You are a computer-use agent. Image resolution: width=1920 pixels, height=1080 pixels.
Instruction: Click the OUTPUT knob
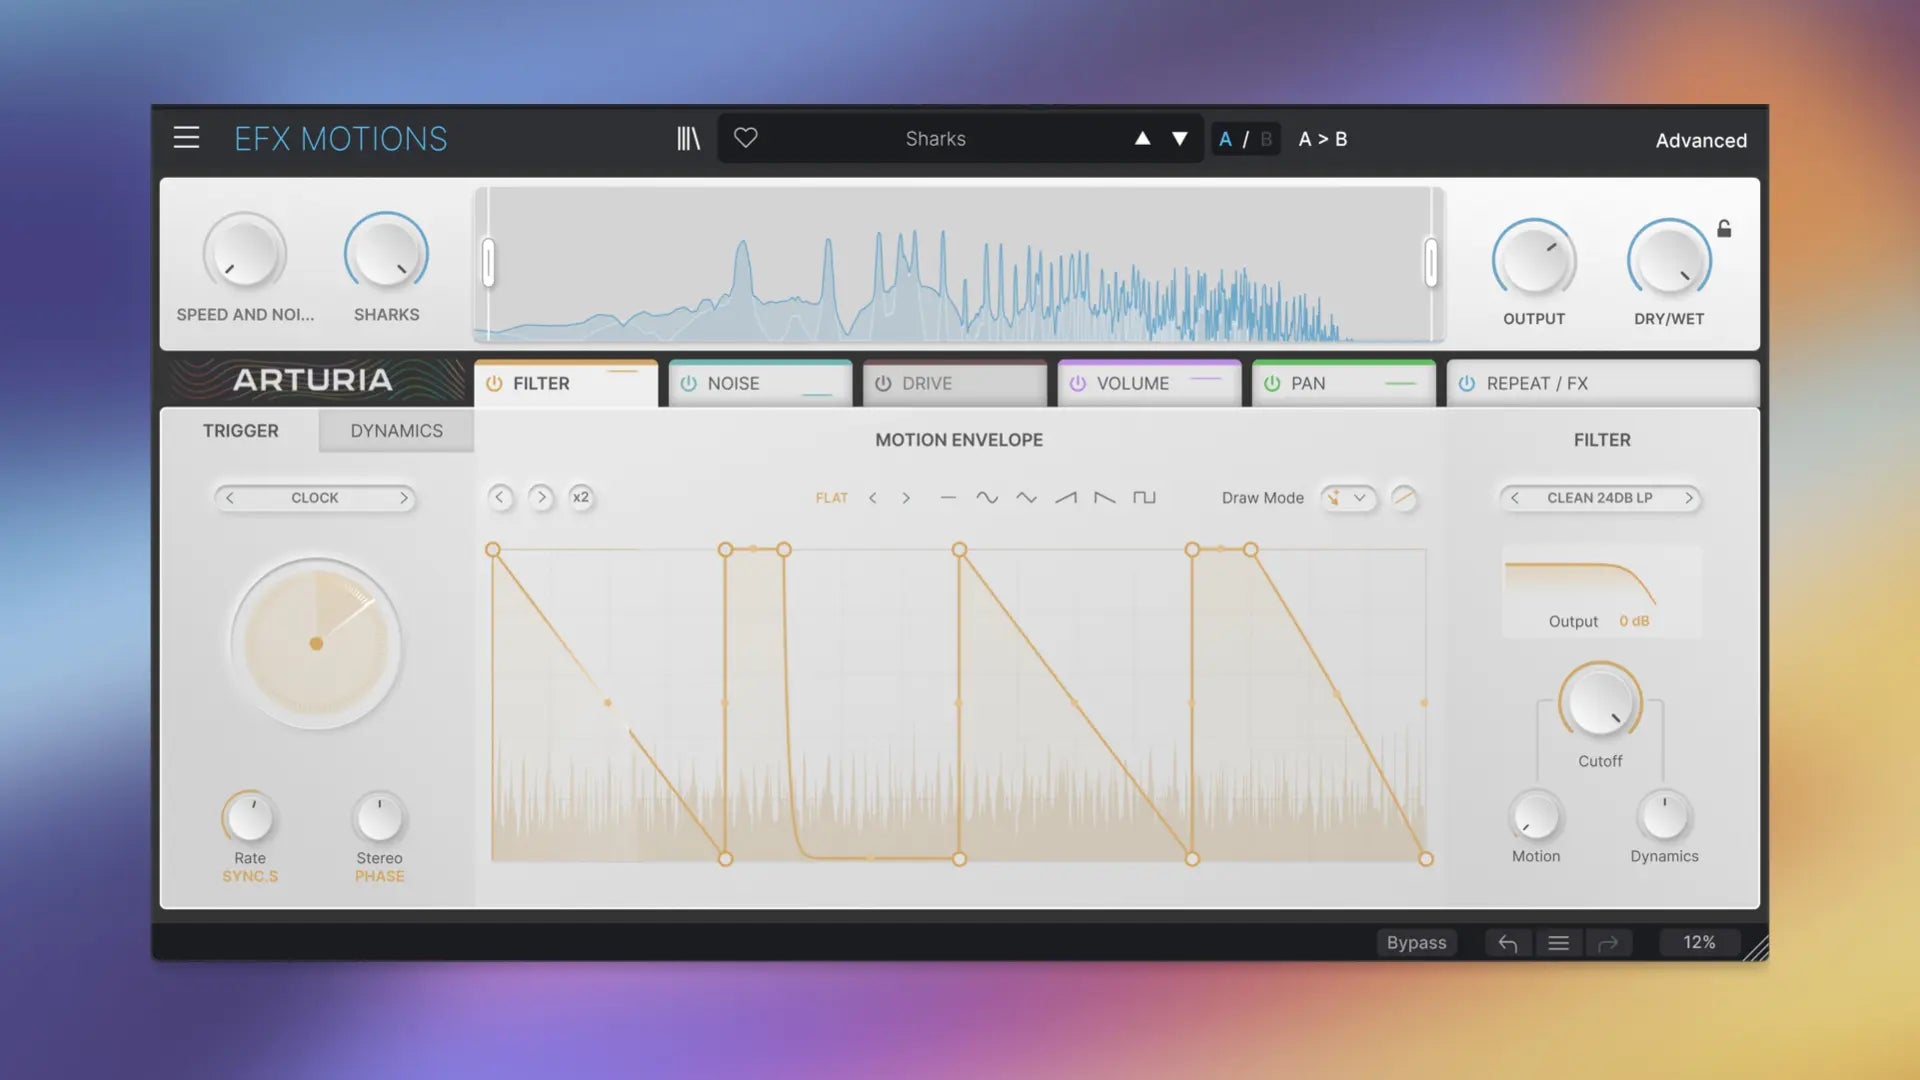[x=1534, y=258]
